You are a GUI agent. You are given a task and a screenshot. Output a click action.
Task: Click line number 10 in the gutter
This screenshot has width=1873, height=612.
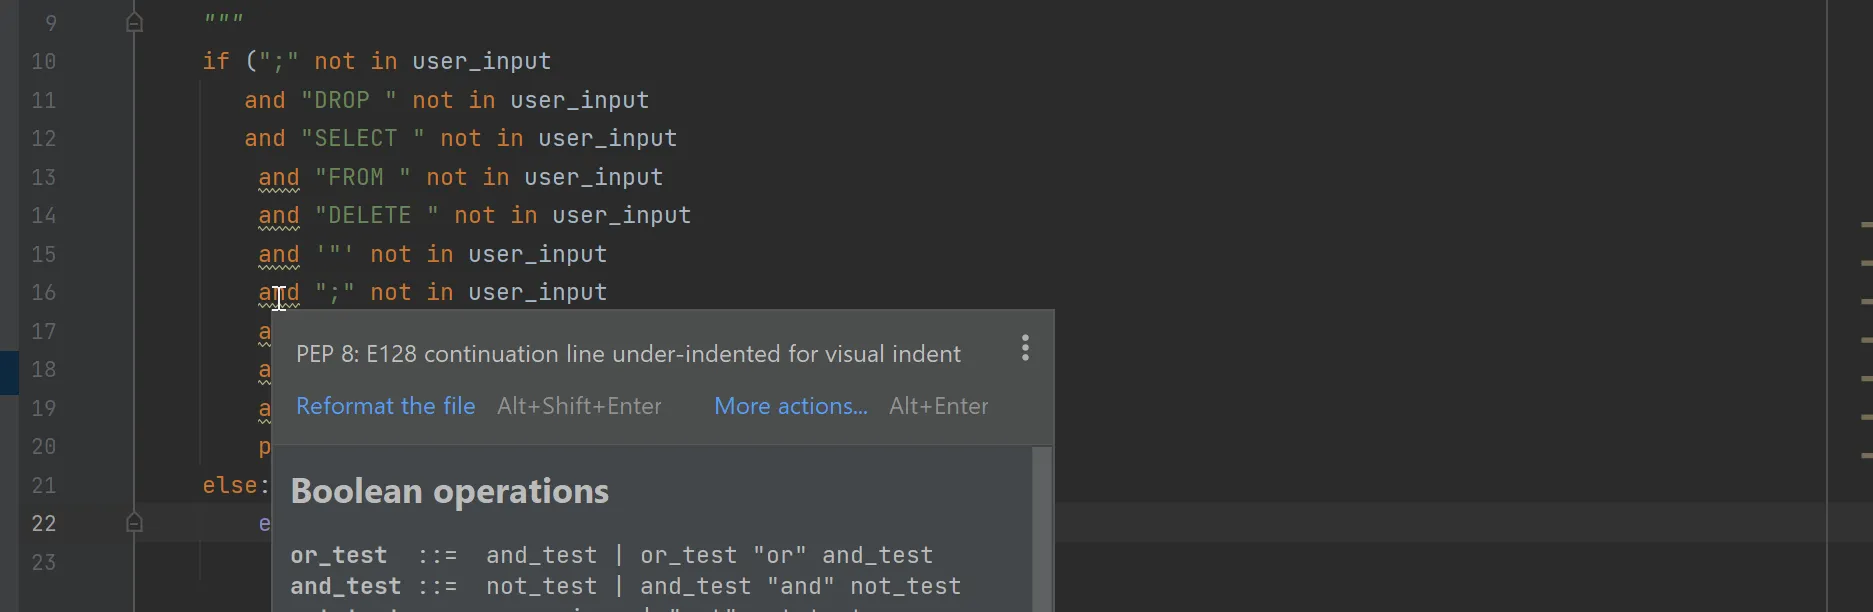click(44, 62)
